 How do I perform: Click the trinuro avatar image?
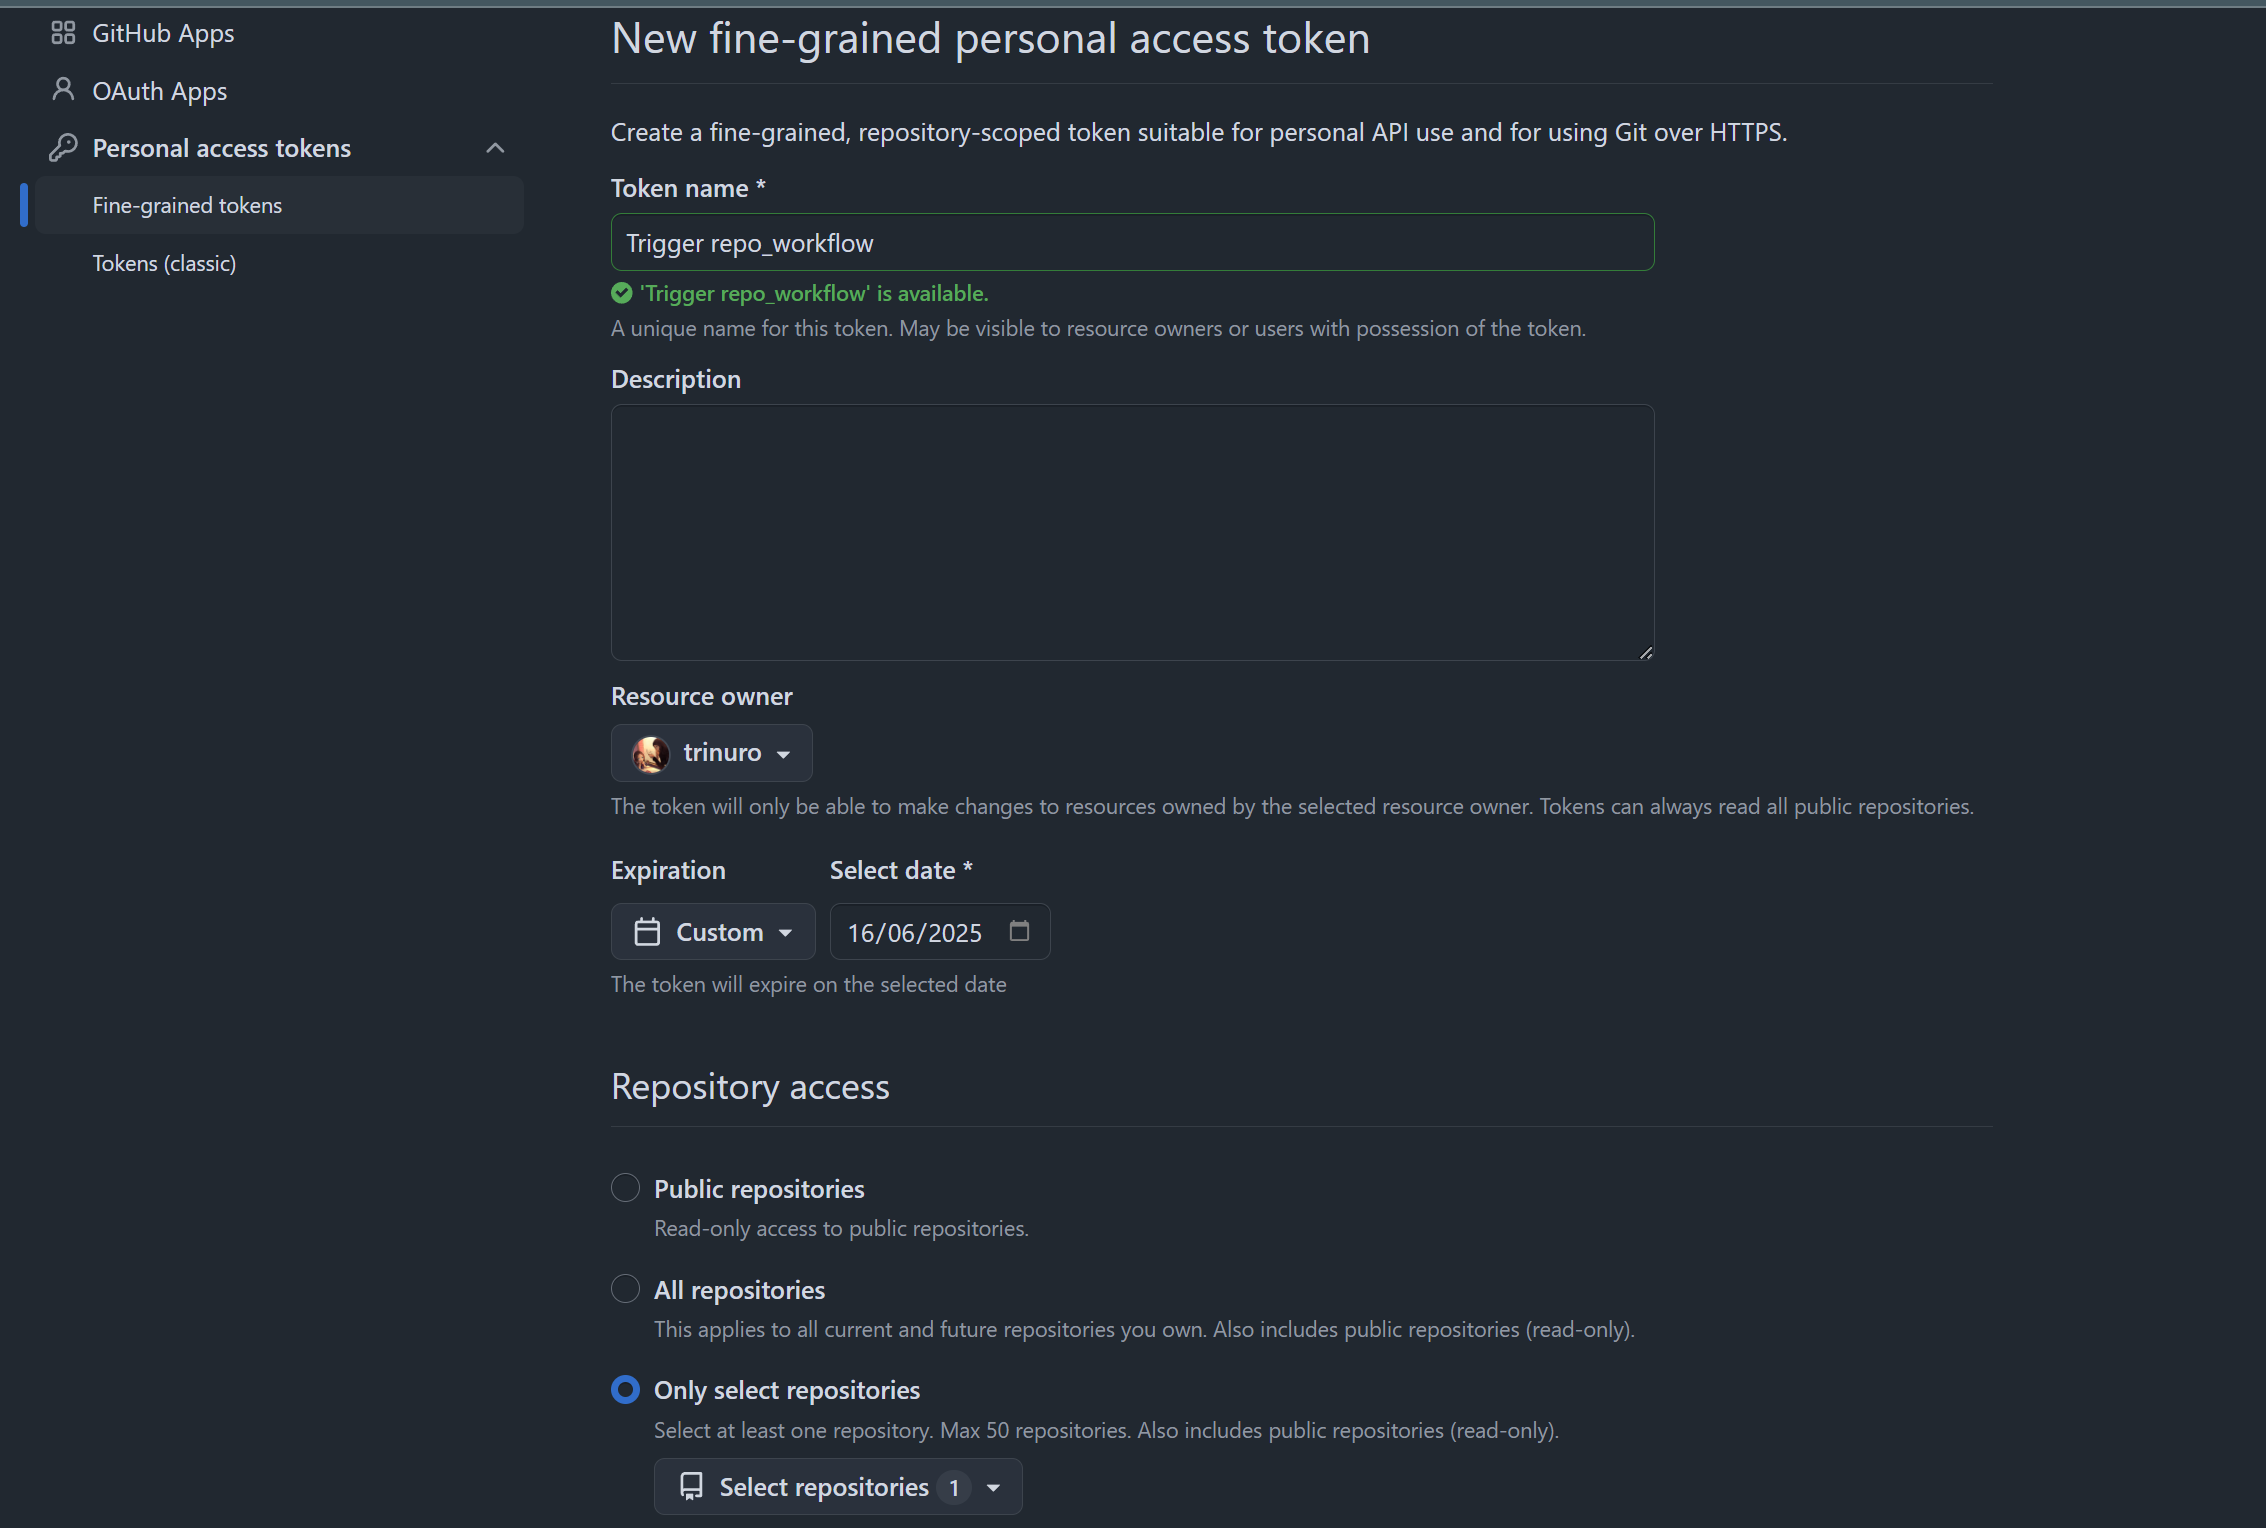click(651, 753)
